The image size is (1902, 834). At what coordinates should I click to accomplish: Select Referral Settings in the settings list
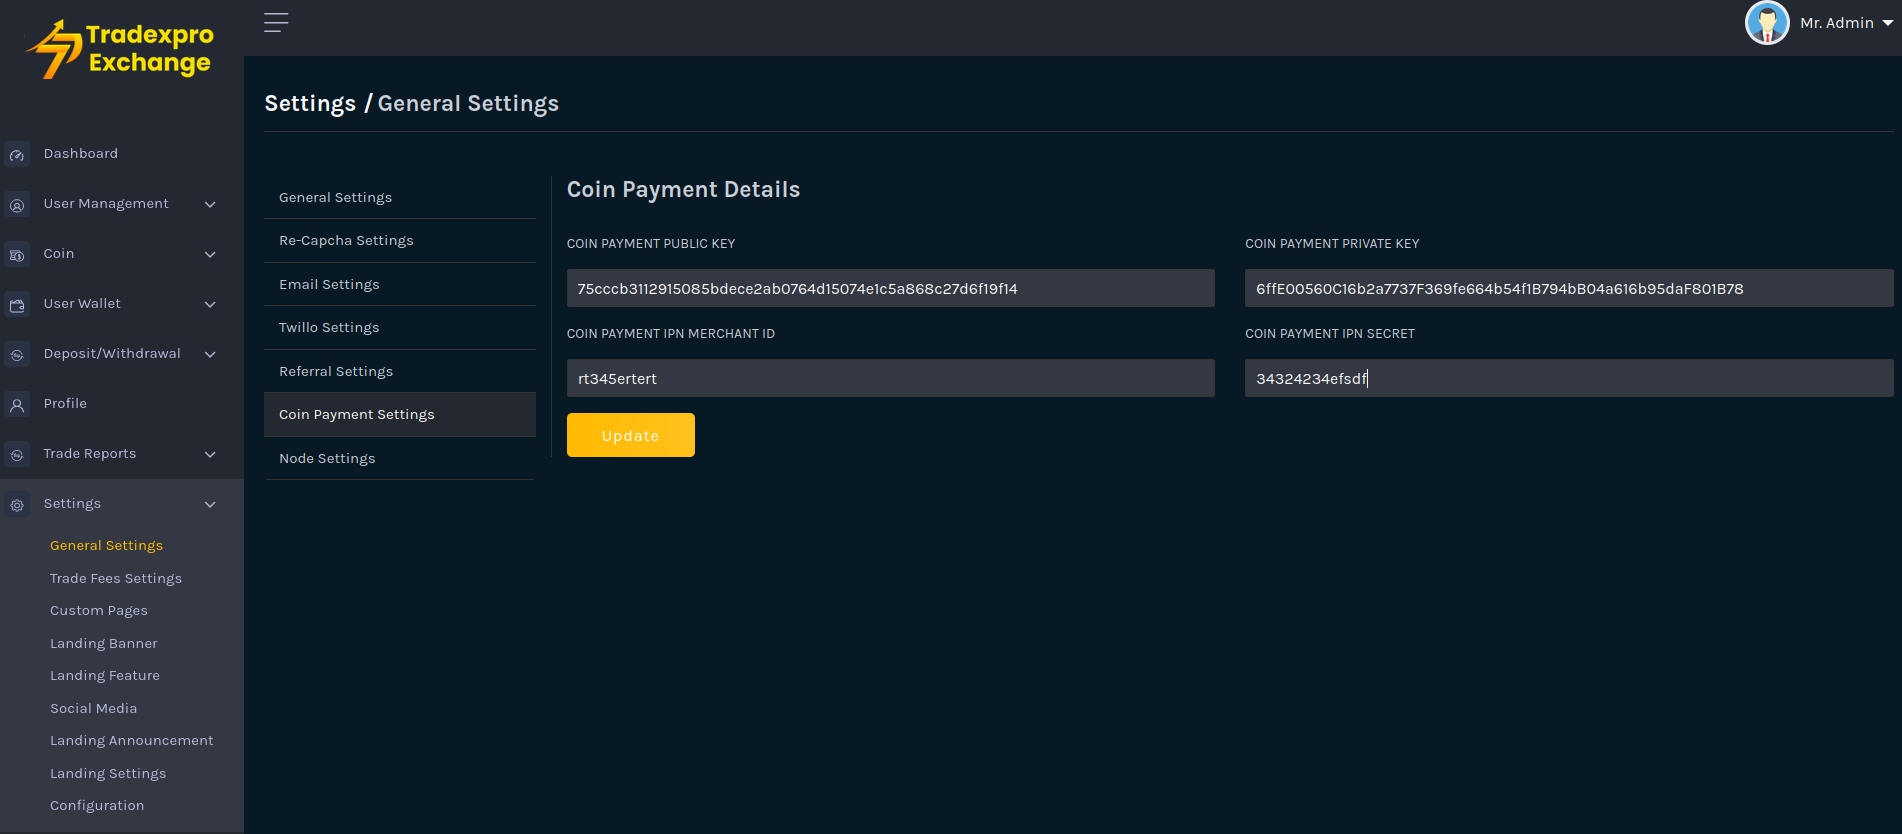(336, 371)
